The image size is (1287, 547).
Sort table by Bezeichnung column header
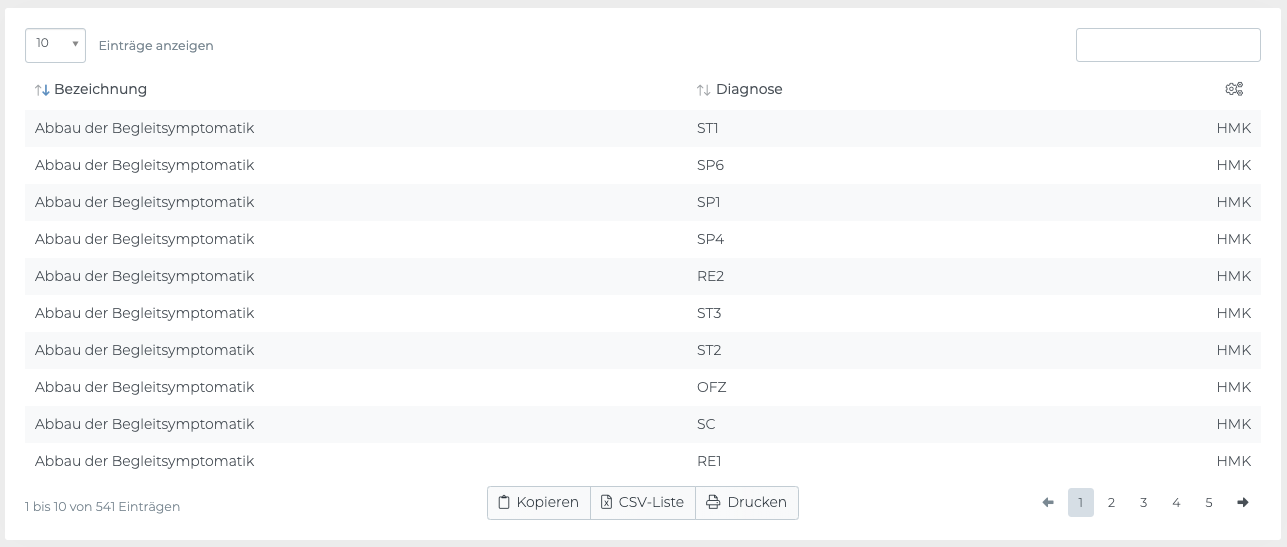[100, 89]
